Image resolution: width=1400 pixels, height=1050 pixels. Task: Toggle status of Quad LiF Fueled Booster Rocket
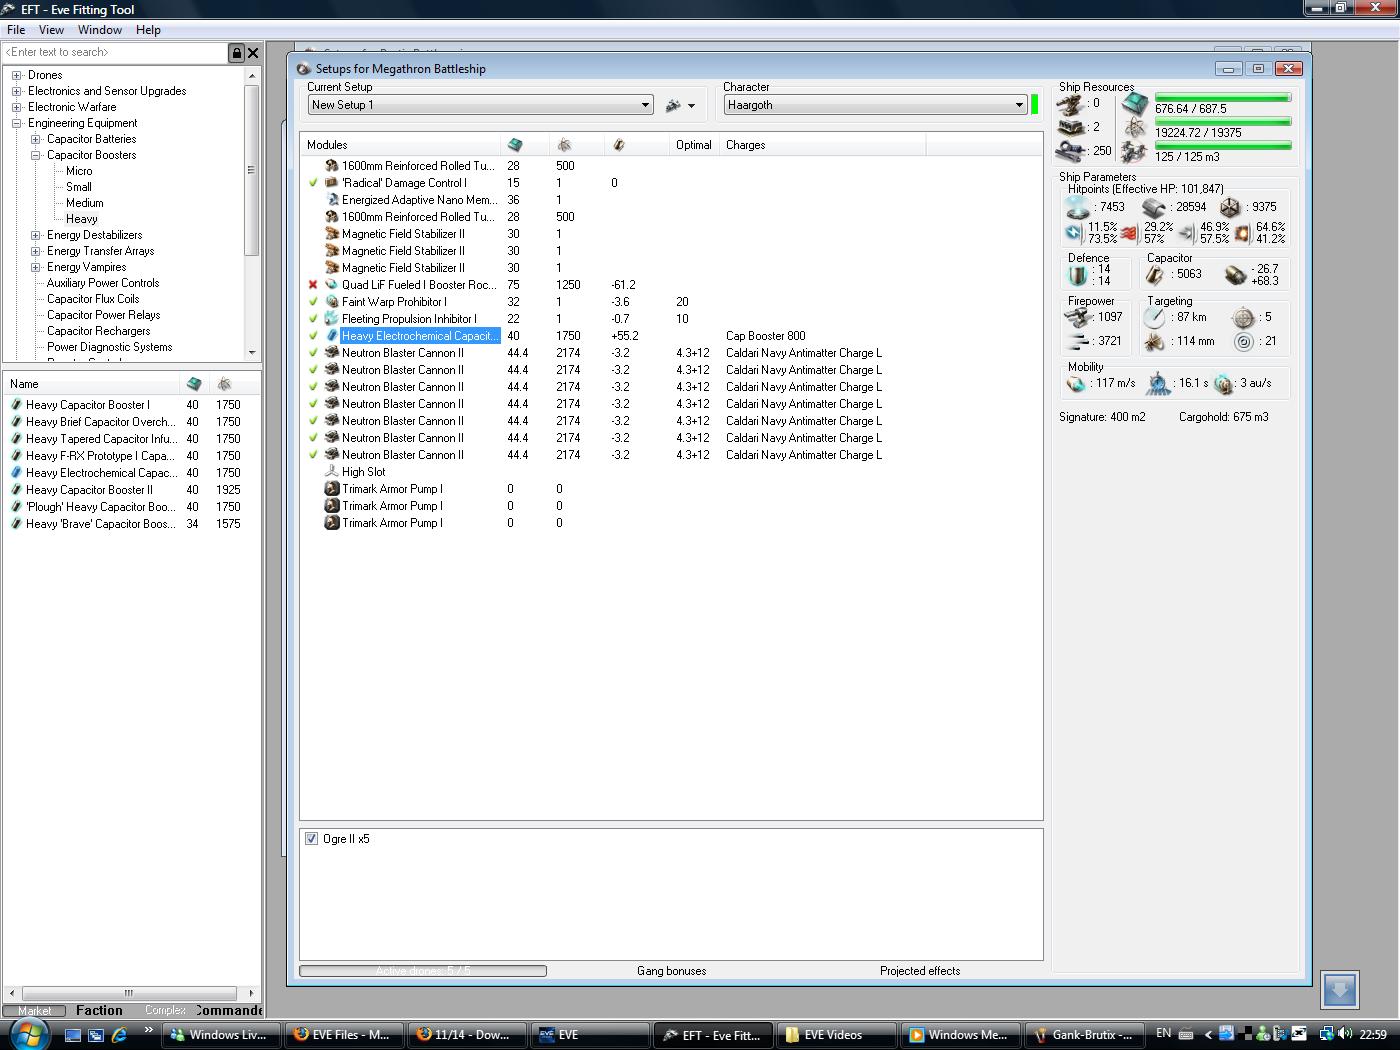313,285
